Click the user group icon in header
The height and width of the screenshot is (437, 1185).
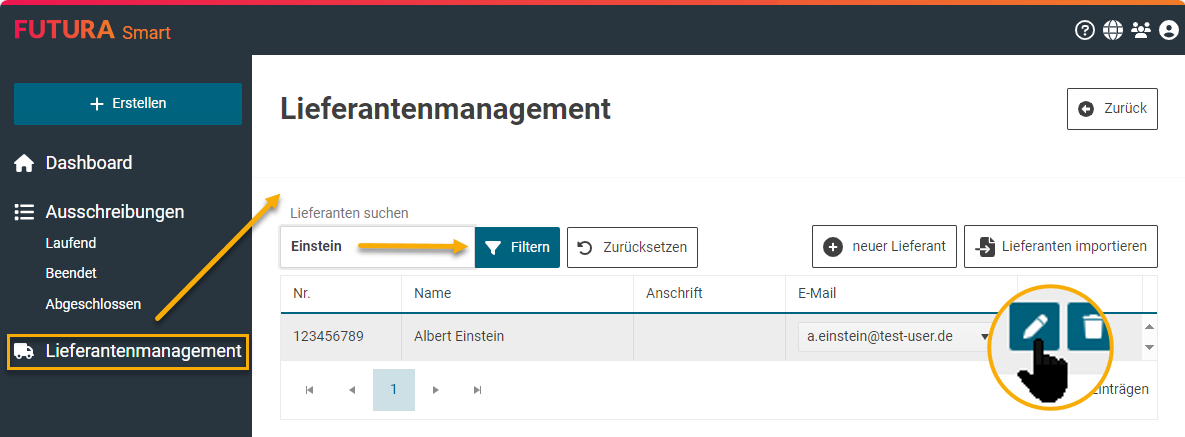coord(1141,30)
